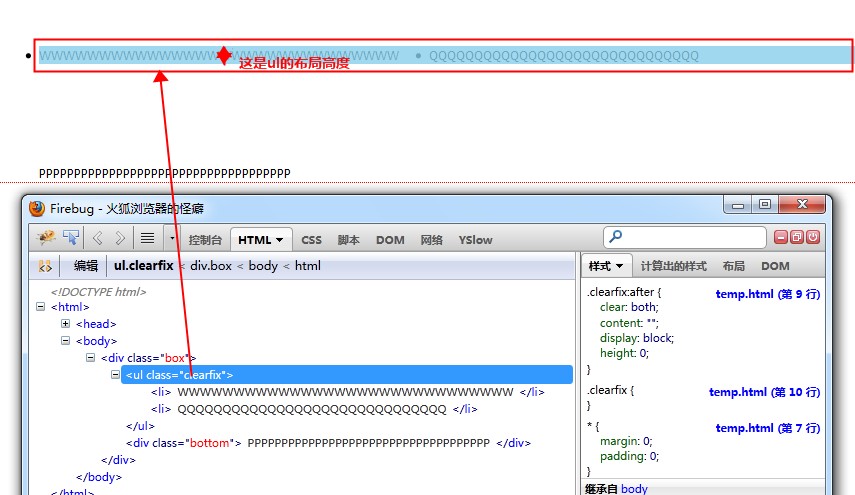
Task: Expand the head node
Action: (x=65, y=324)
